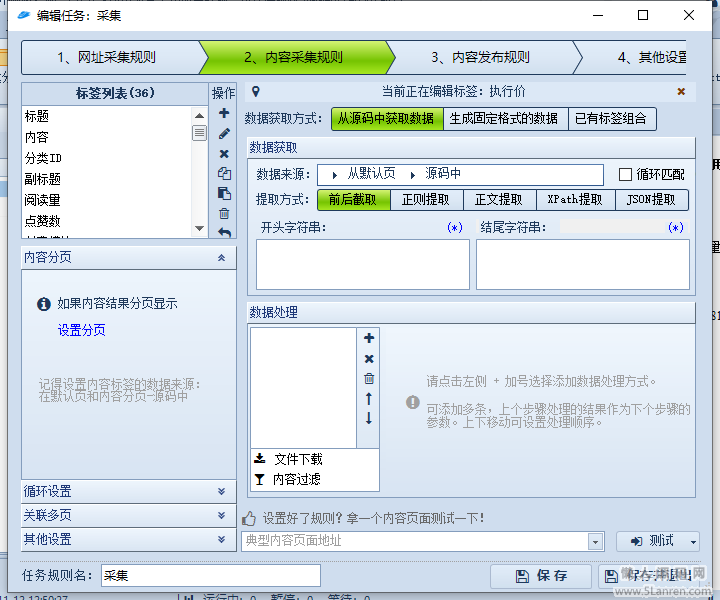Click thumbs-up icon near test prompt
This screenshot has width=720, height=600.
pyautogui.click(x=249, y=519)
